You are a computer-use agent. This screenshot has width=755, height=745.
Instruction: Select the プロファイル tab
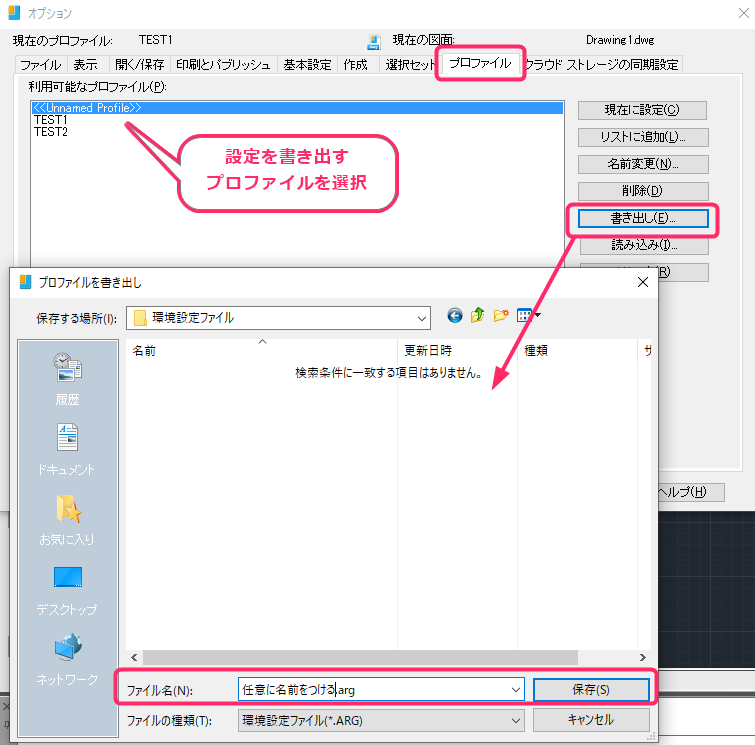(x=480, y=63)
